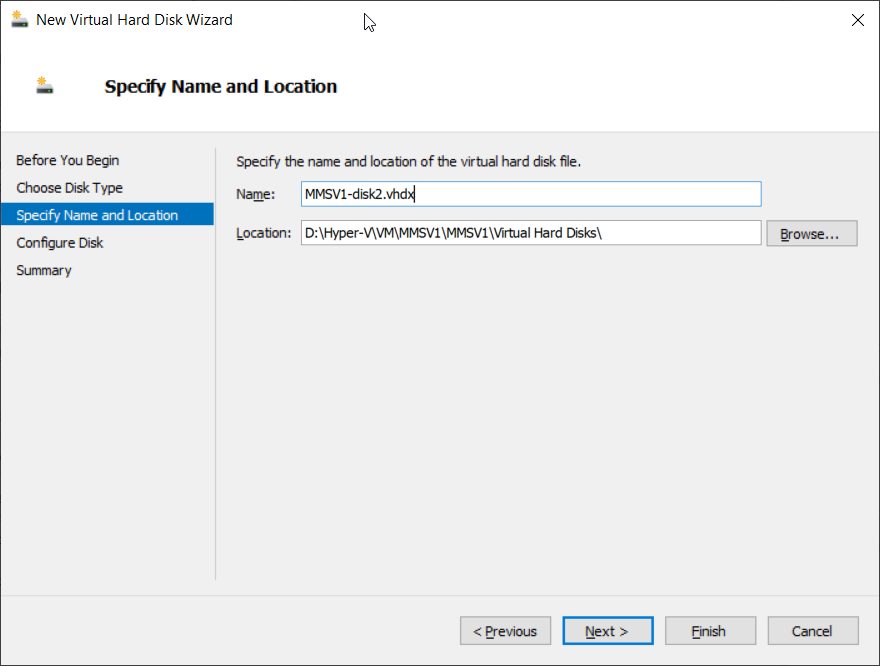
Task: Click the bold Specify Name and Location heading
Action: click(x=221, y=86)
